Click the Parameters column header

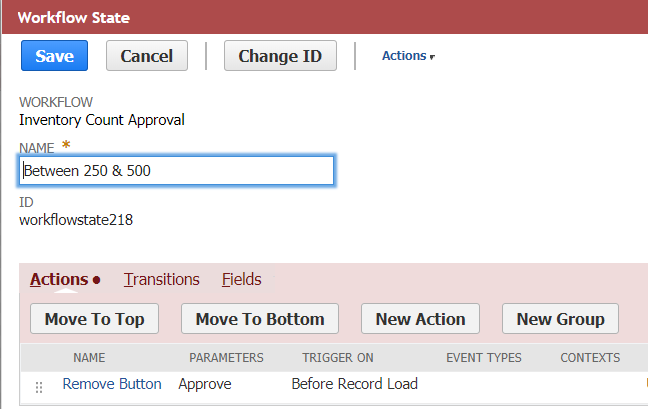[226, 357]
